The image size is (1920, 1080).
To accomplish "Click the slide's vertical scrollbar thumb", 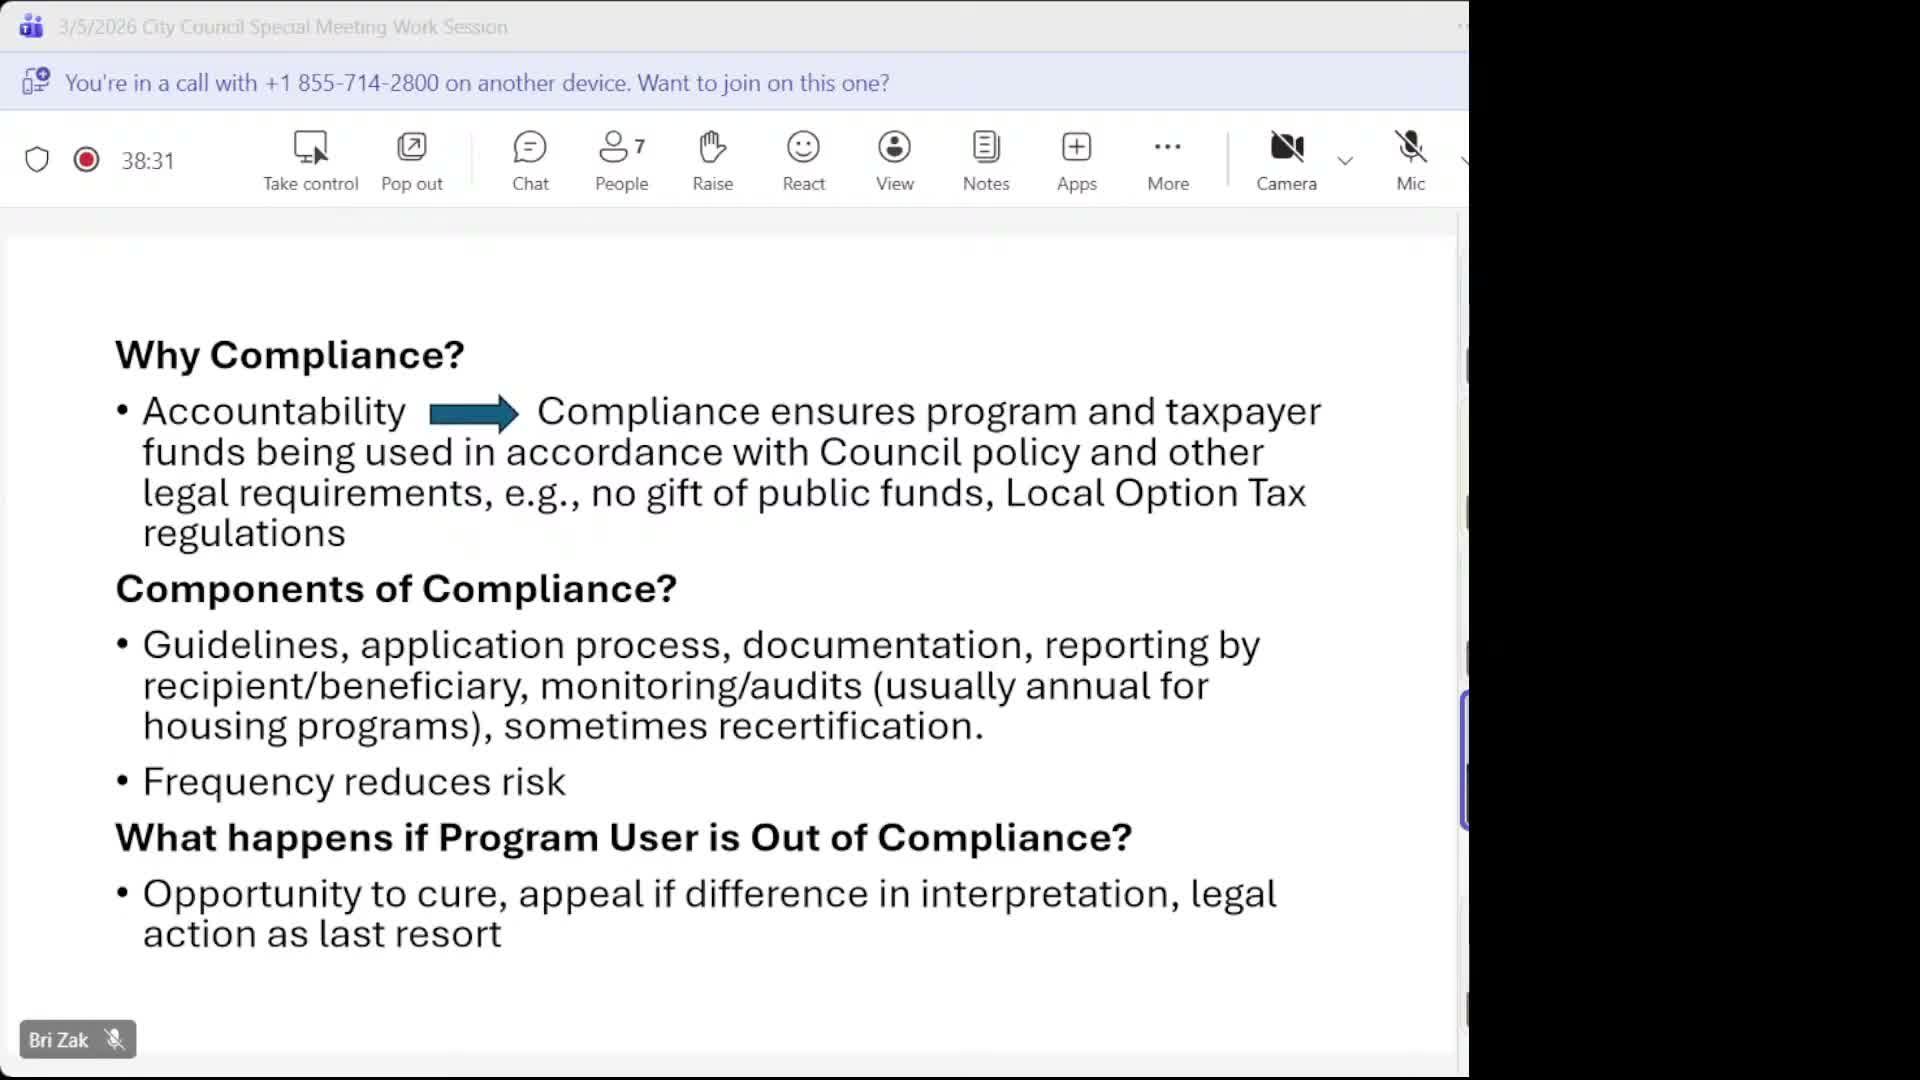I will (1464, 760).
